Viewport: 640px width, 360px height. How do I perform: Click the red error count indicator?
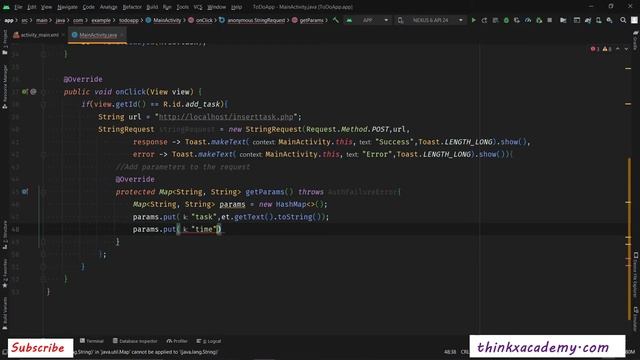(594, 49)
